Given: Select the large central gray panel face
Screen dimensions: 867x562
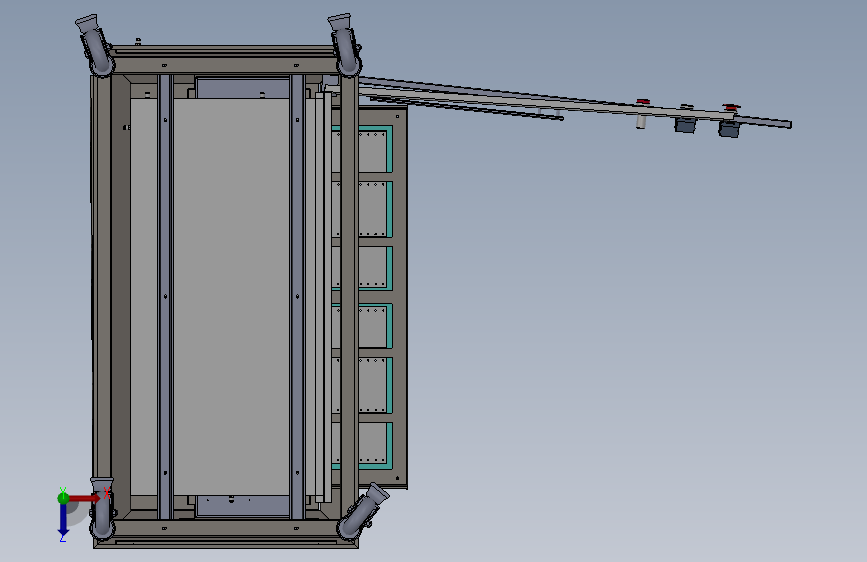Looking at the screenshot, I should pyautogui.click(x=231, y=296).
